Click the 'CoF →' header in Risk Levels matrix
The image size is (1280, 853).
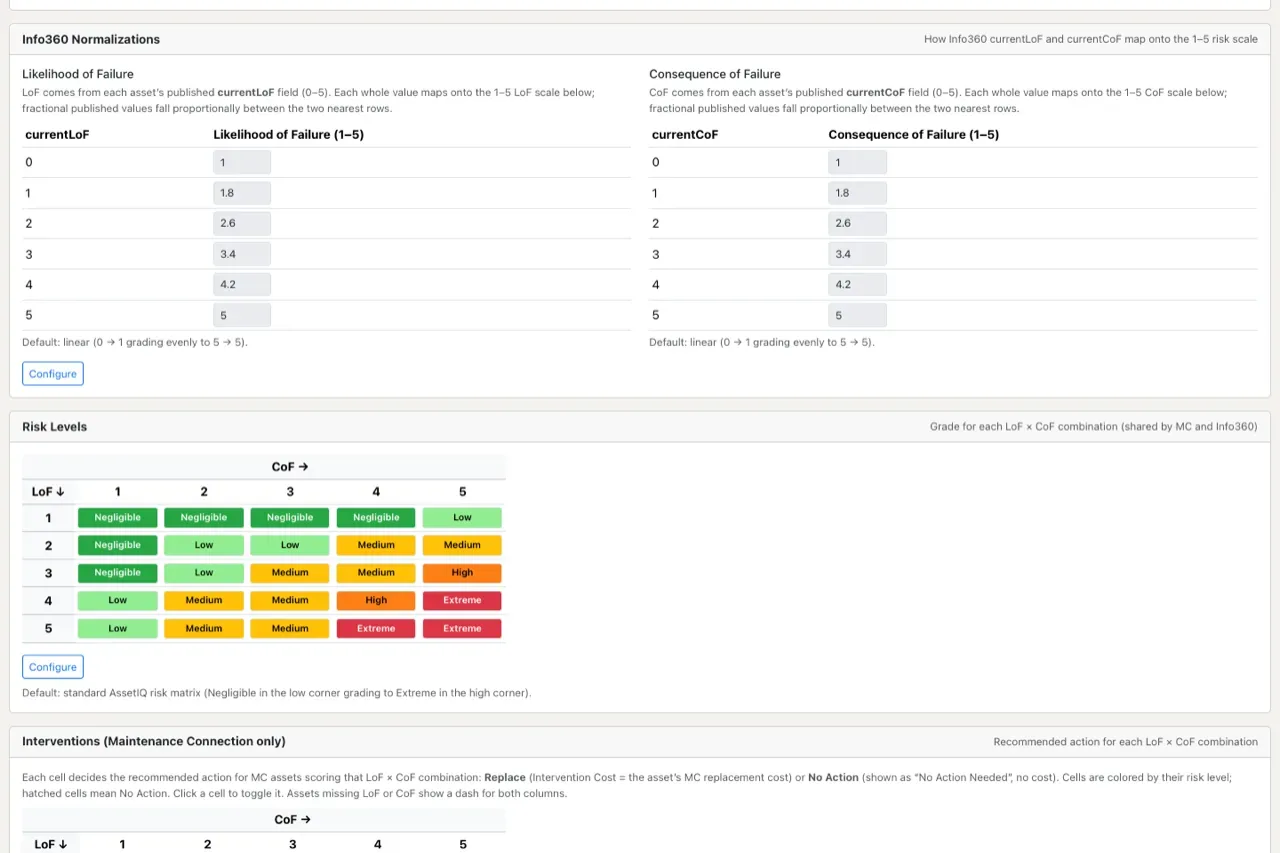(x=290, y=467)
